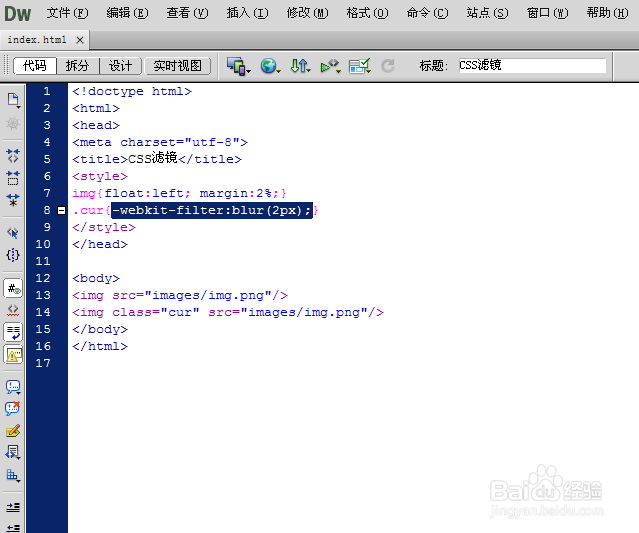This screenshot has height=533, width=639.
Task: Click the refresh design view icon
Action: click(388, 66)
